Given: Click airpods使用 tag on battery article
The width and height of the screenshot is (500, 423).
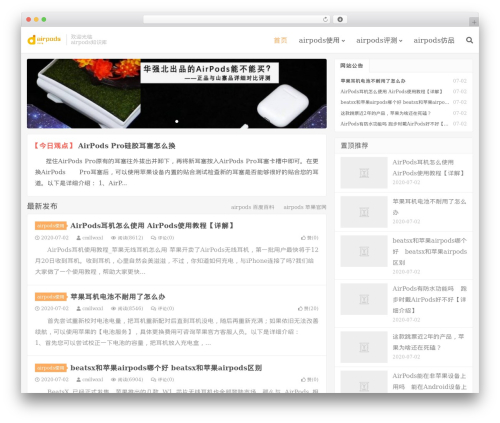Looking at the screenshot, I should [x=51, y=297].
